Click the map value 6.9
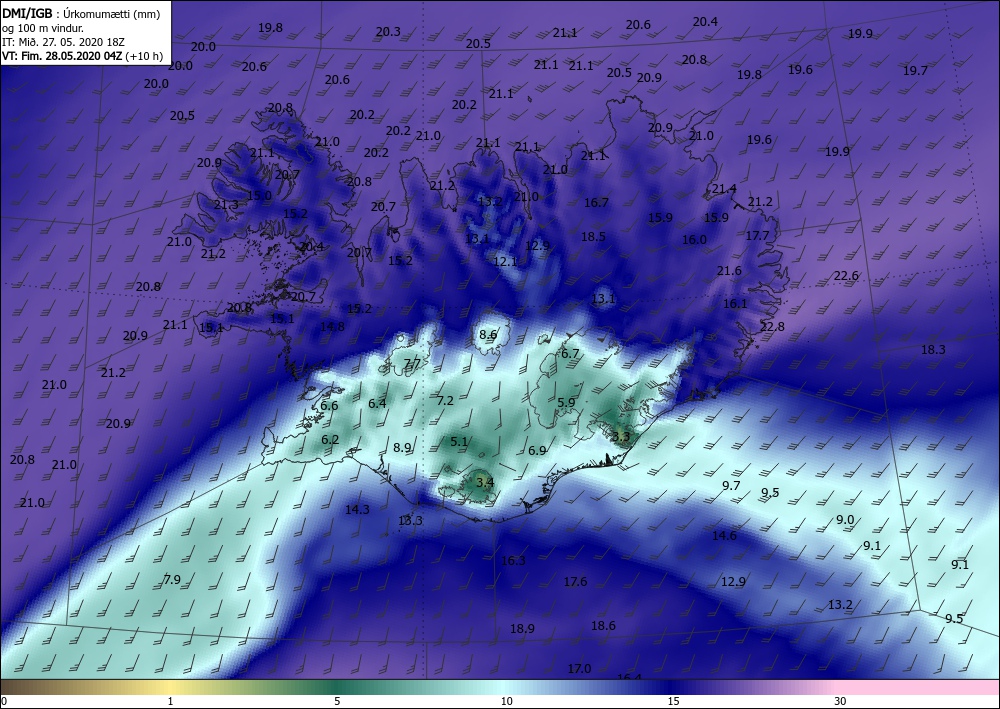Image resolution: width=1000 pixels, height=709 pixels. 537,450
